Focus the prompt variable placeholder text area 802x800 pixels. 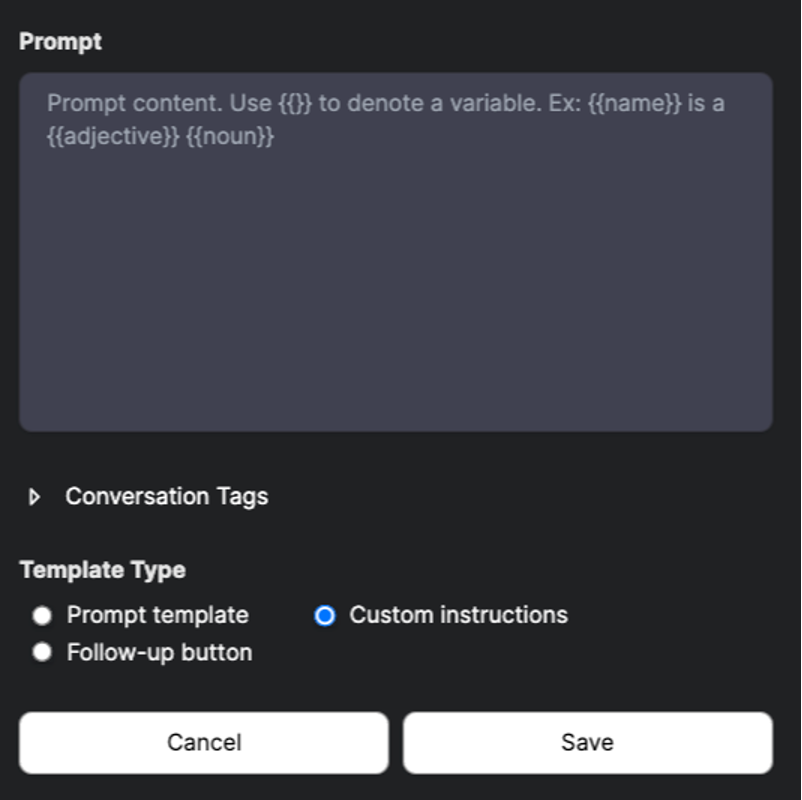[x=396, y=250]
